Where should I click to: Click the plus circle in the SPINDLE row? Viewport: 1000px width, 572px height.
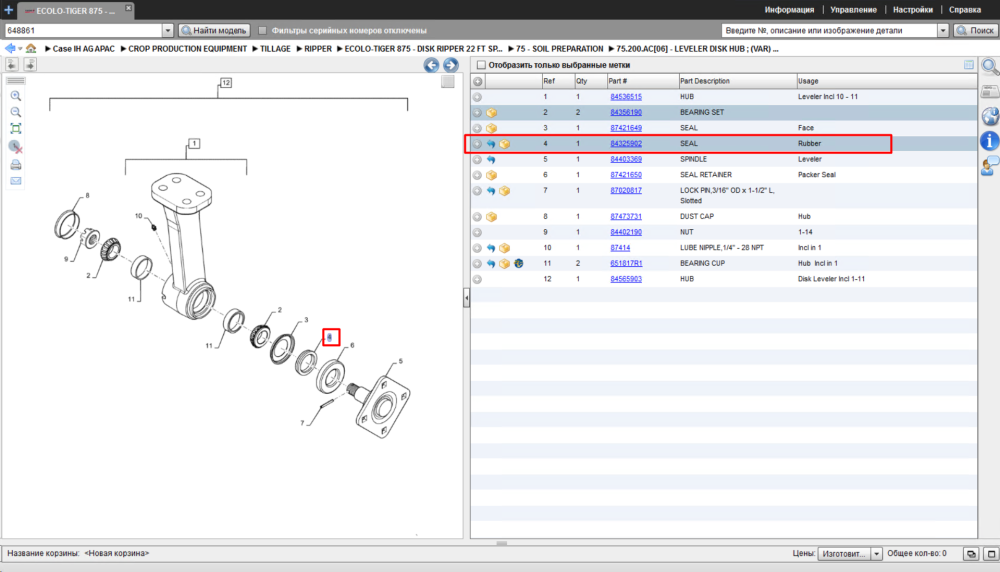tap(477, 159)
